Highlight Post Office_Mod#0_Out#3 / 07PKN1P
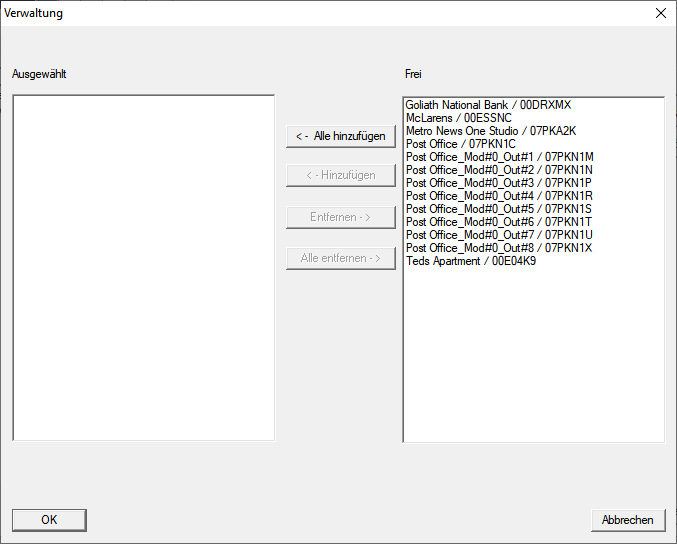Screen dimensions: 677x544 tap(499, 183)
